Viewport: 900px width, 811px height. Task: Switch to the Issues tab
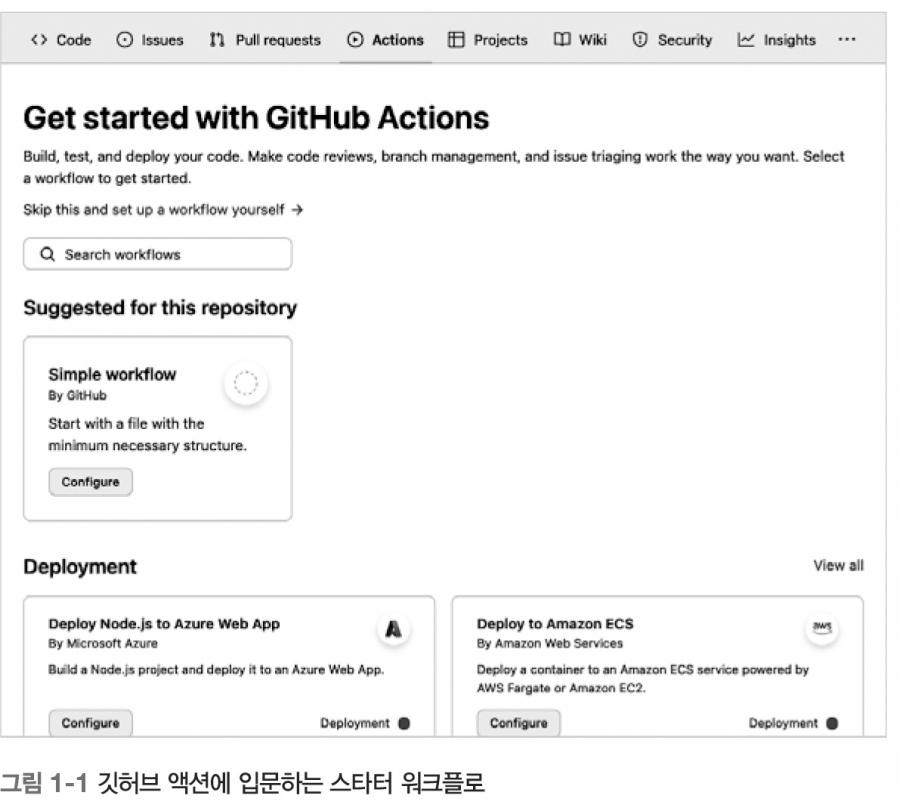[150, 40]
